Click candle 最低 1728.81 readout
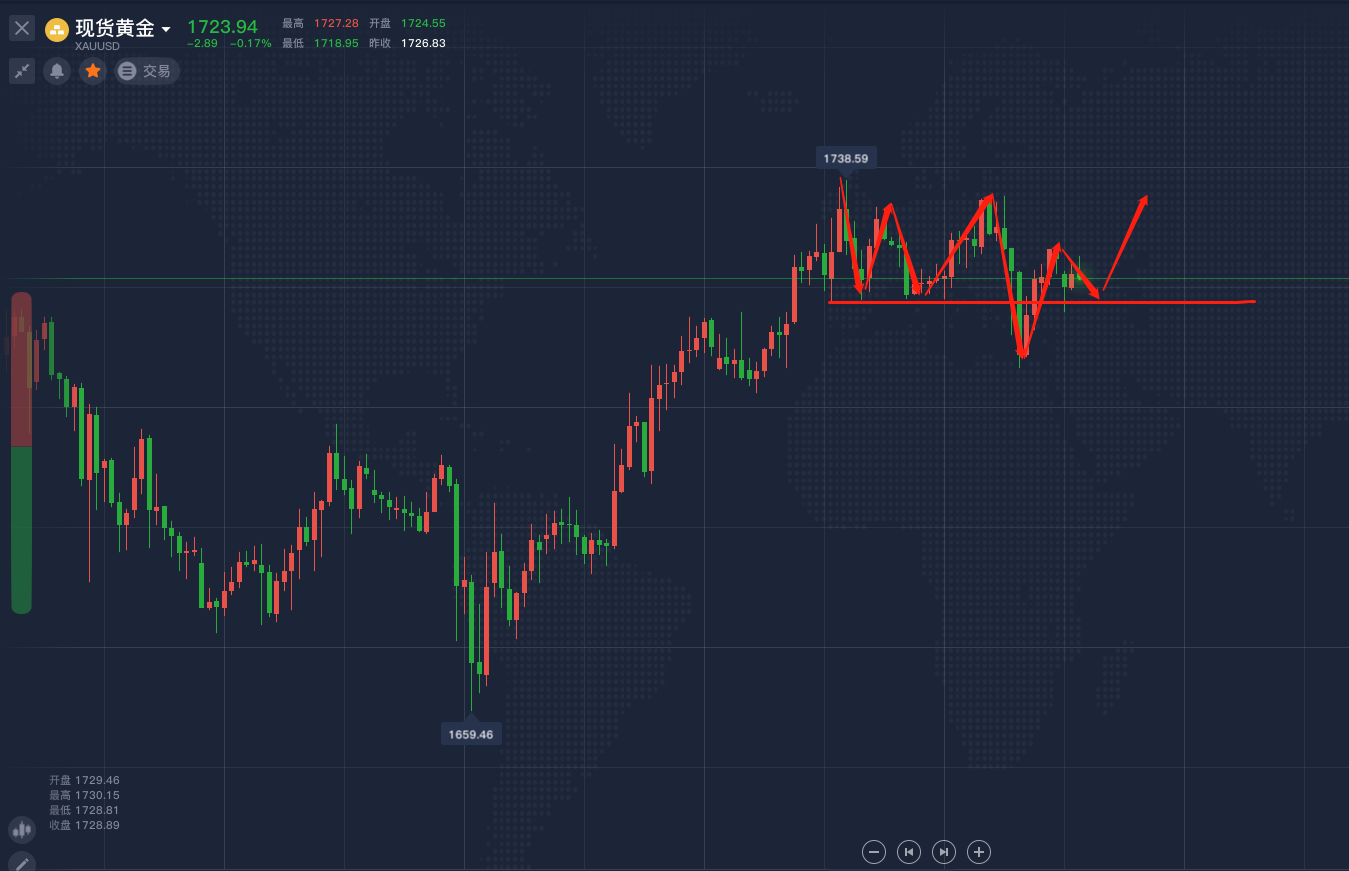Viewport: 1349px width, 871px height. tap(84, 810)
